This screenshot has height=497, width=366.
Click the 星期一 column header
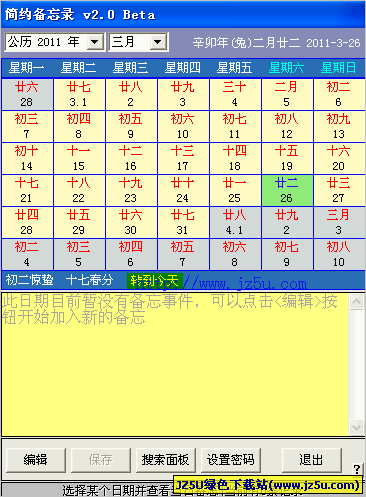point(27,68)
